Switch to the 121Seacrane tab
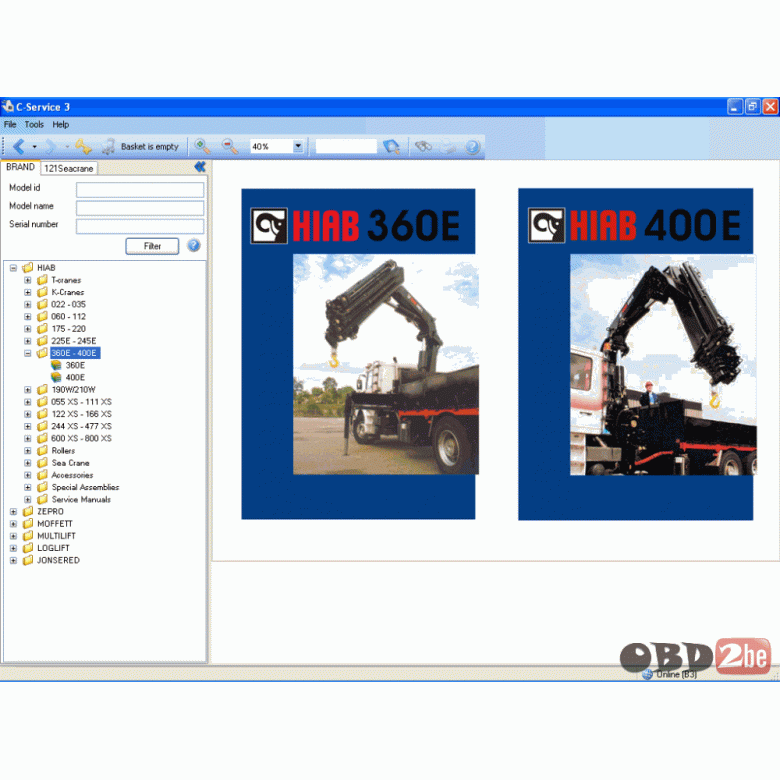780x780 pixels. (x=69, y=168)
